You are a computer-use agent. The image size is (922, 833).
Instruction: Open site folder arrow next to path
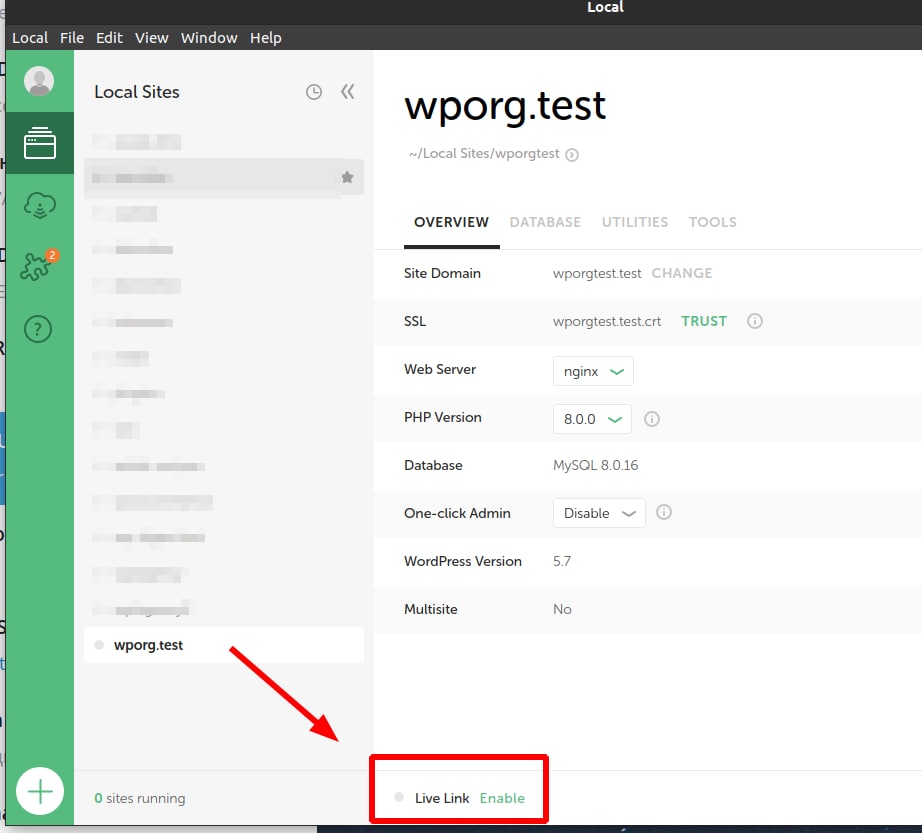[x=572, y=155]
